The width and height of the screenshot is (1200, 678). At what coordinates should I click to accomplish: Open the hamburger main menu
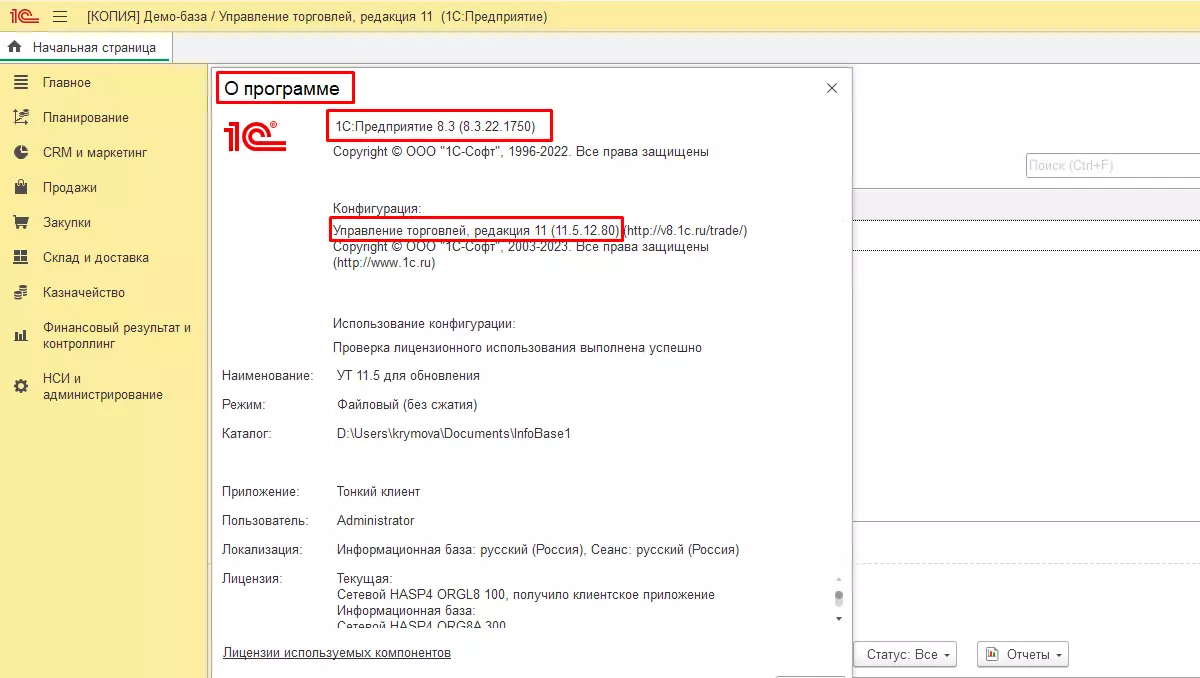tap(60, 17)
